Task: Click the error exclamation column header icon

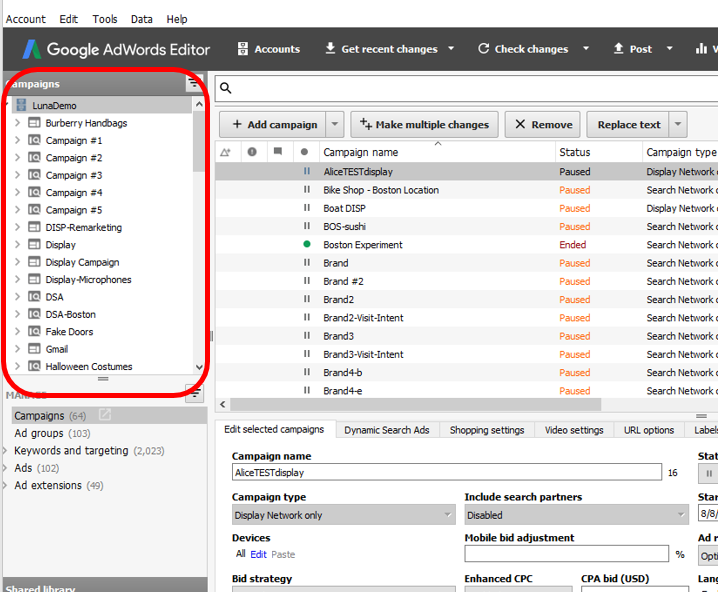Action: point(252,152)
